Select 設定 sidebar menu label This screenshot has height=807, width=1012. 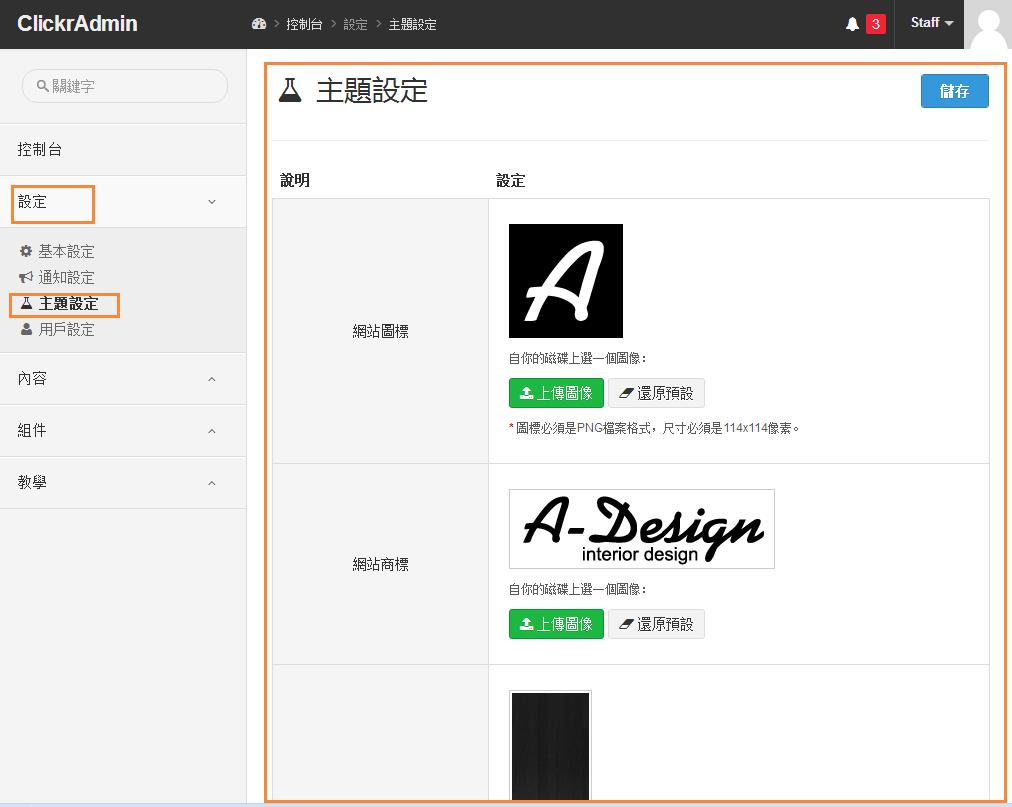pos(32,202)
